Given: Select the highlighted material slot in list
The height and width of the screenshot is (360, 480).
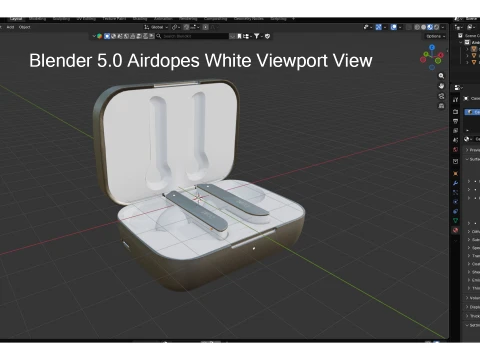Looking at the screenshot, I should point(472,112).
